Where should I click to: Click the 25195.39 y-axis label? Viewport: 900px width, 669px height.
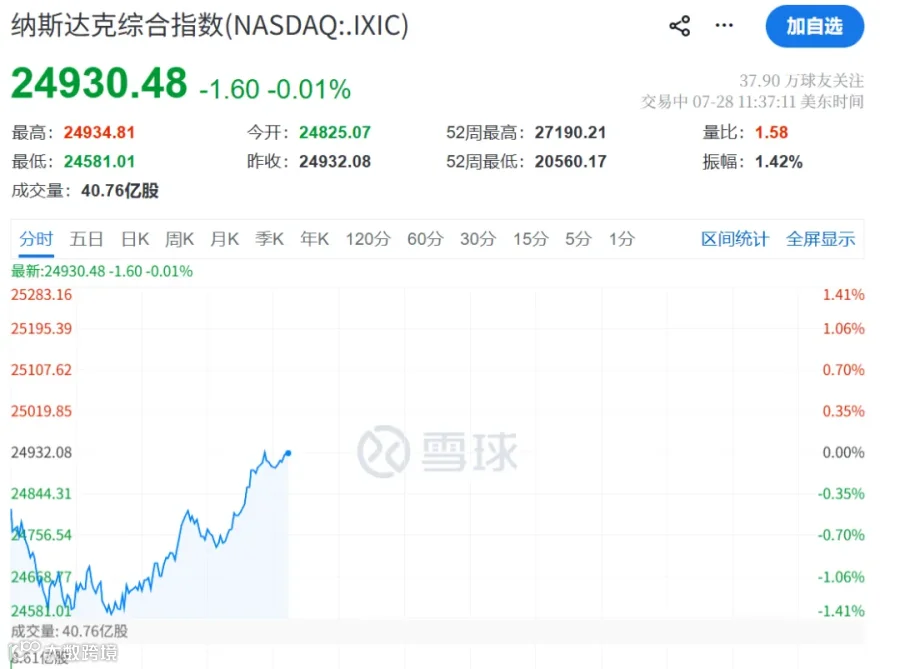41,329
